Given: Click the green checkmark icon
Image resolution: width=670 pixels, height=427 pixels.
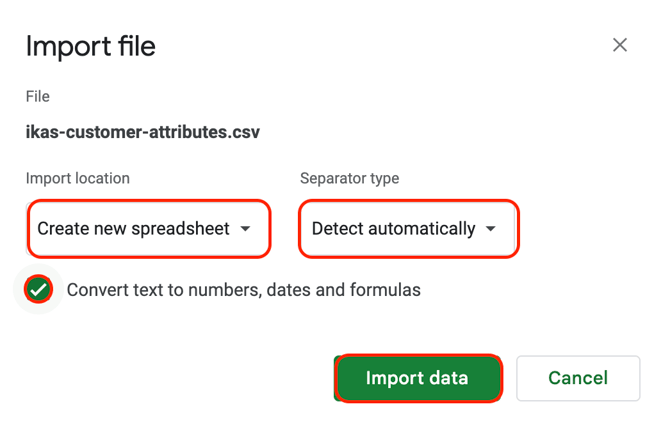Looking at the screenshot, I should click(x=39, y=290).
